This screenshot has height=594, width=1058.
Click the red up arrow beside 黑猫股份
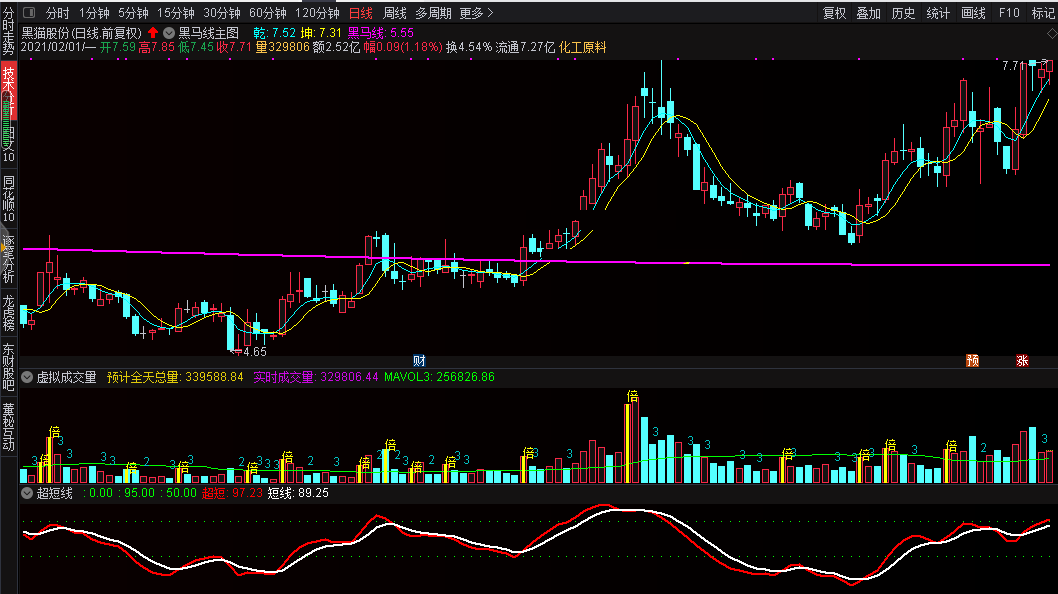[153, 32]
